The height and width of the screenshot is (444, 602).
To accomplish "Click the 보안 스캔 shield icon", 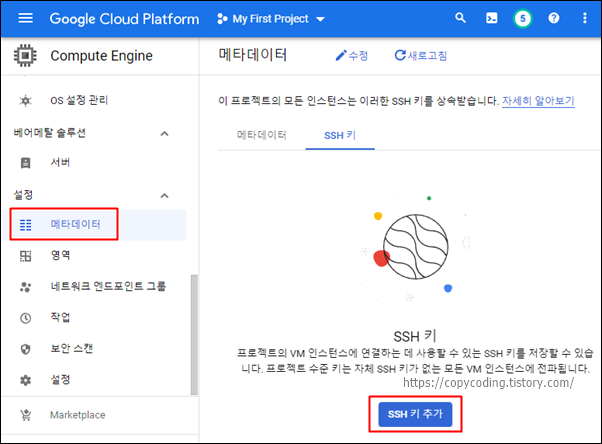I will point(25,349).
